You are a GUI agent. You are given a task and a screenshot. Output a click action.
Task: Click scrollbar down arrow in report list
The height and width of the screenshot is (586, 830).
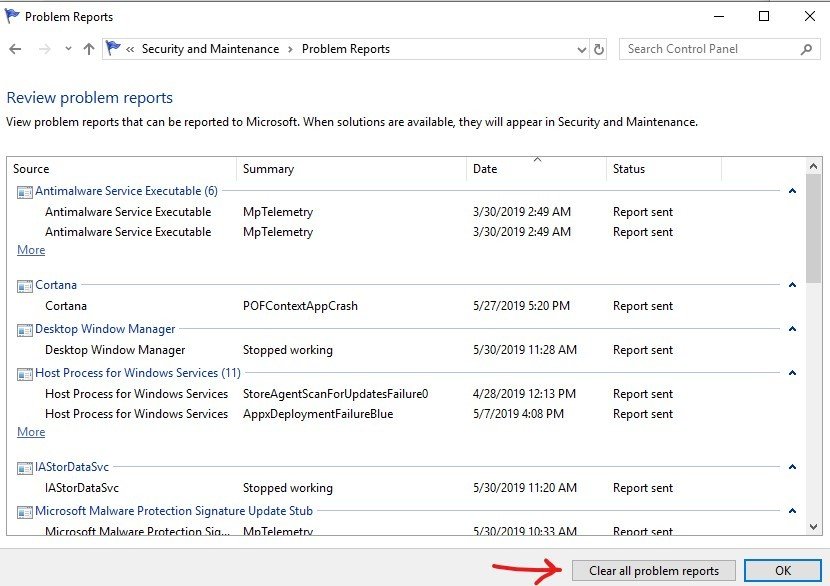coord(814,527)
